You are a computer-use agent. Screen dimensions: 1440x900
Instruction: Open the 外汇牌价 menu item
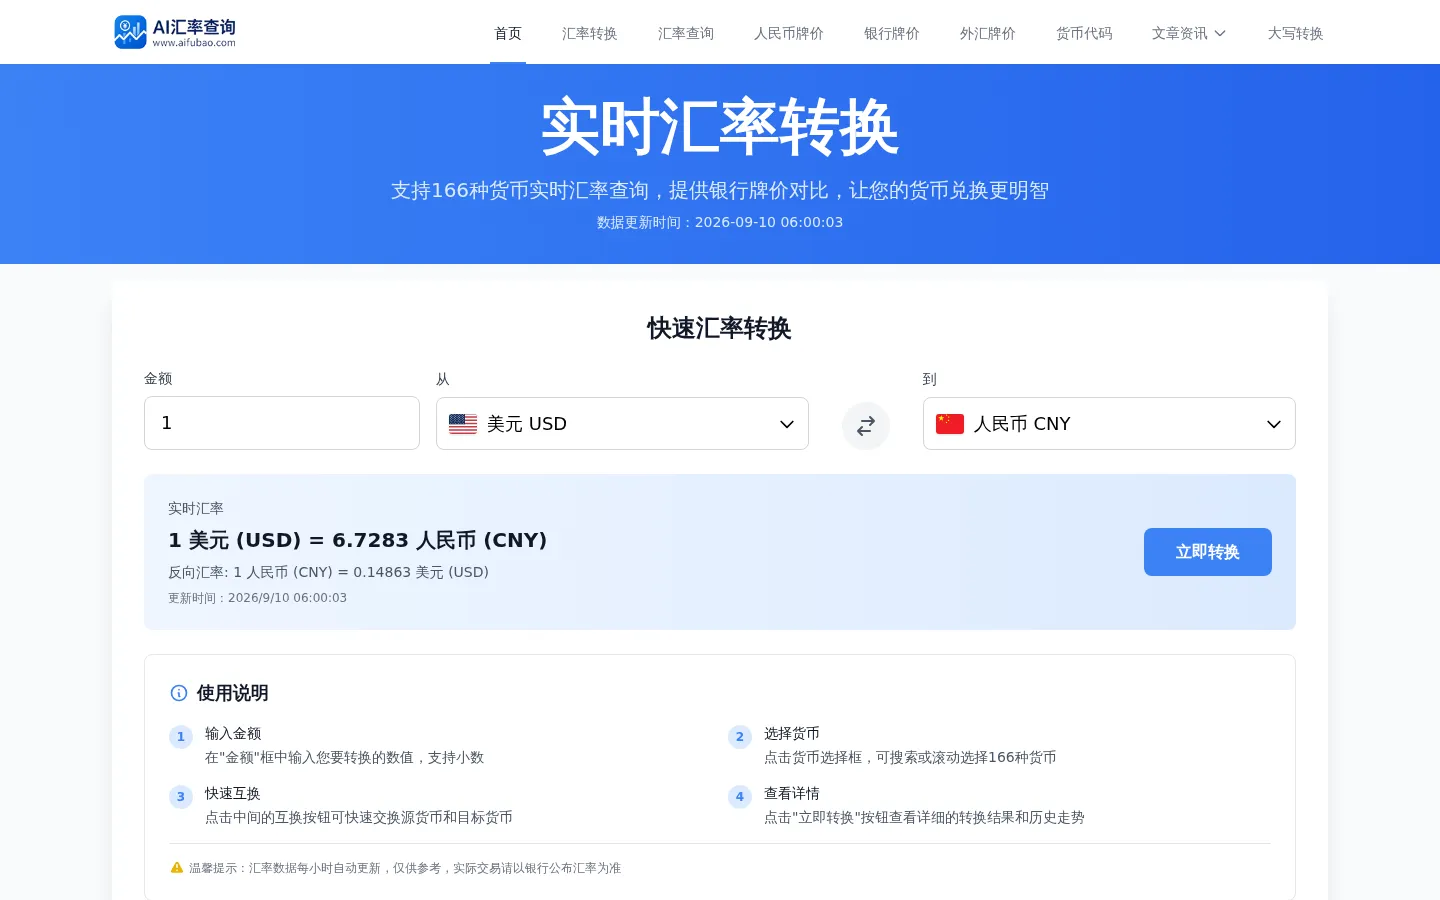click(x=988, y=33)
